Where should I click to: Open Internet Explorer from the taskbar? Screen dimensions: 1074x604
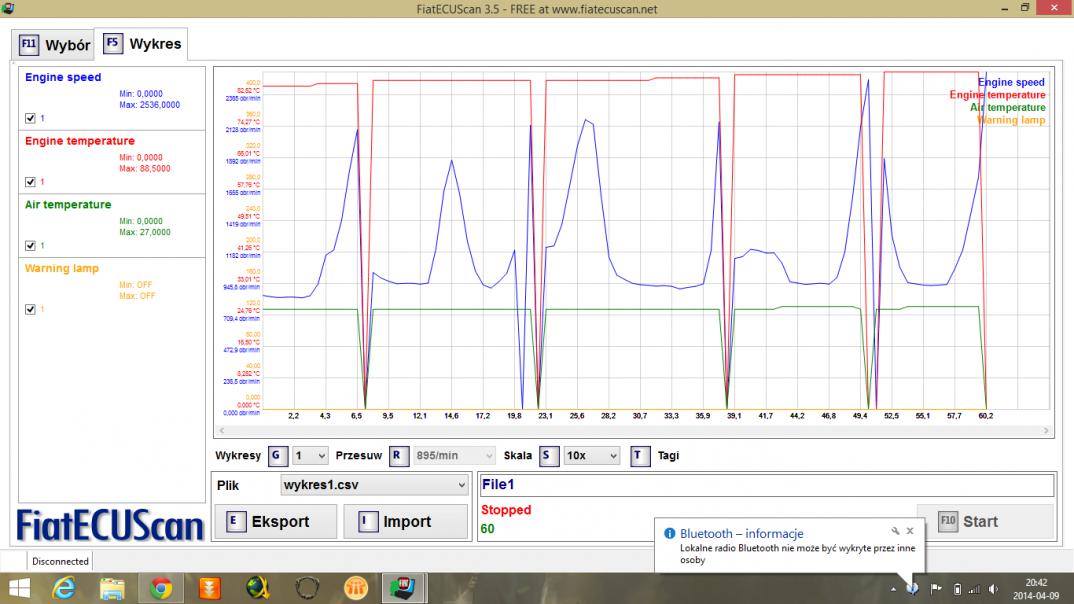66,588
